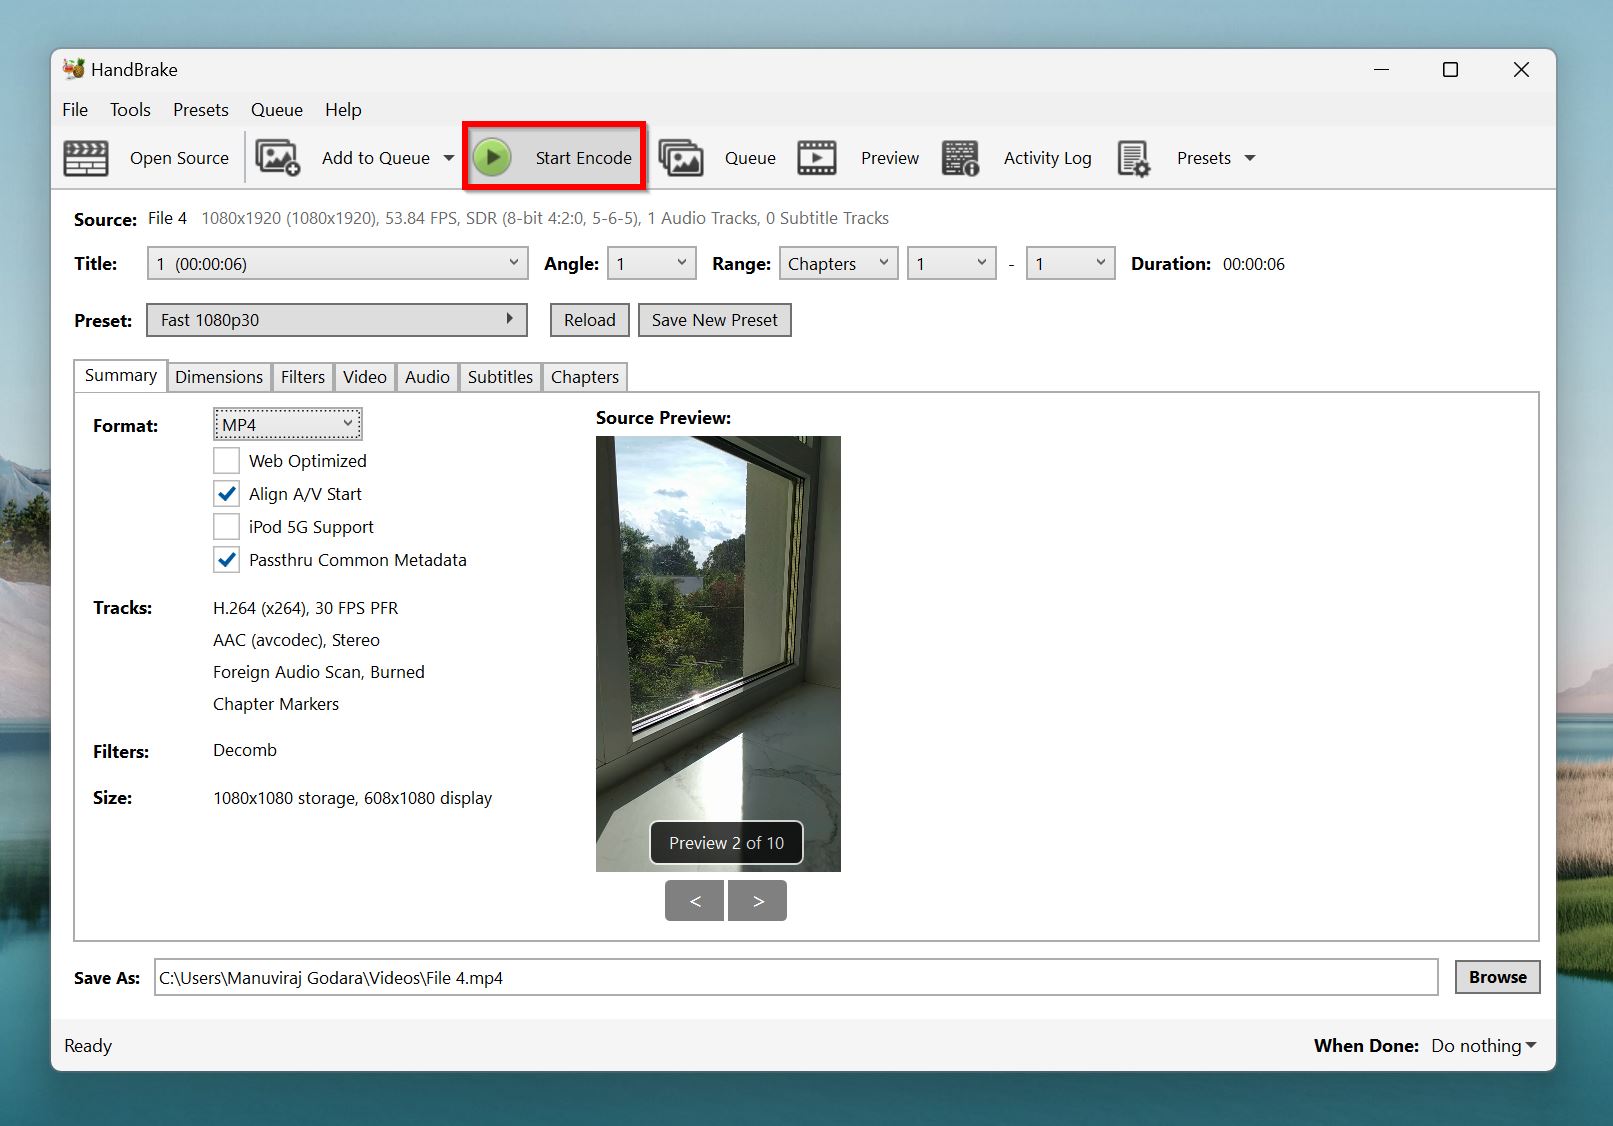Advance to the next preview image
The height and width of the screenshot is (1126, 1613).
pos(757,900)
